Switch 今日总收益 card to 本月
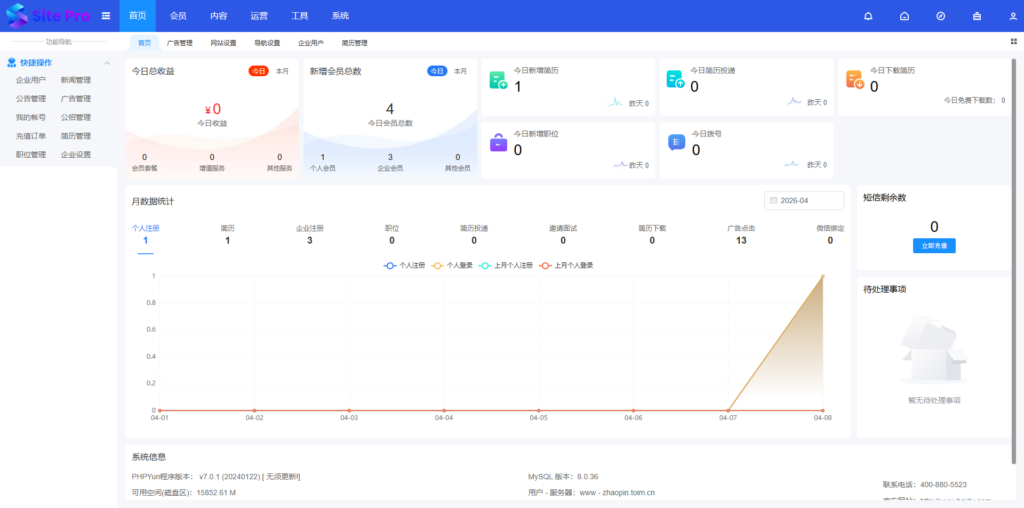The height and width of the screenshot is (508, 1024). click(x=282, y=71)
